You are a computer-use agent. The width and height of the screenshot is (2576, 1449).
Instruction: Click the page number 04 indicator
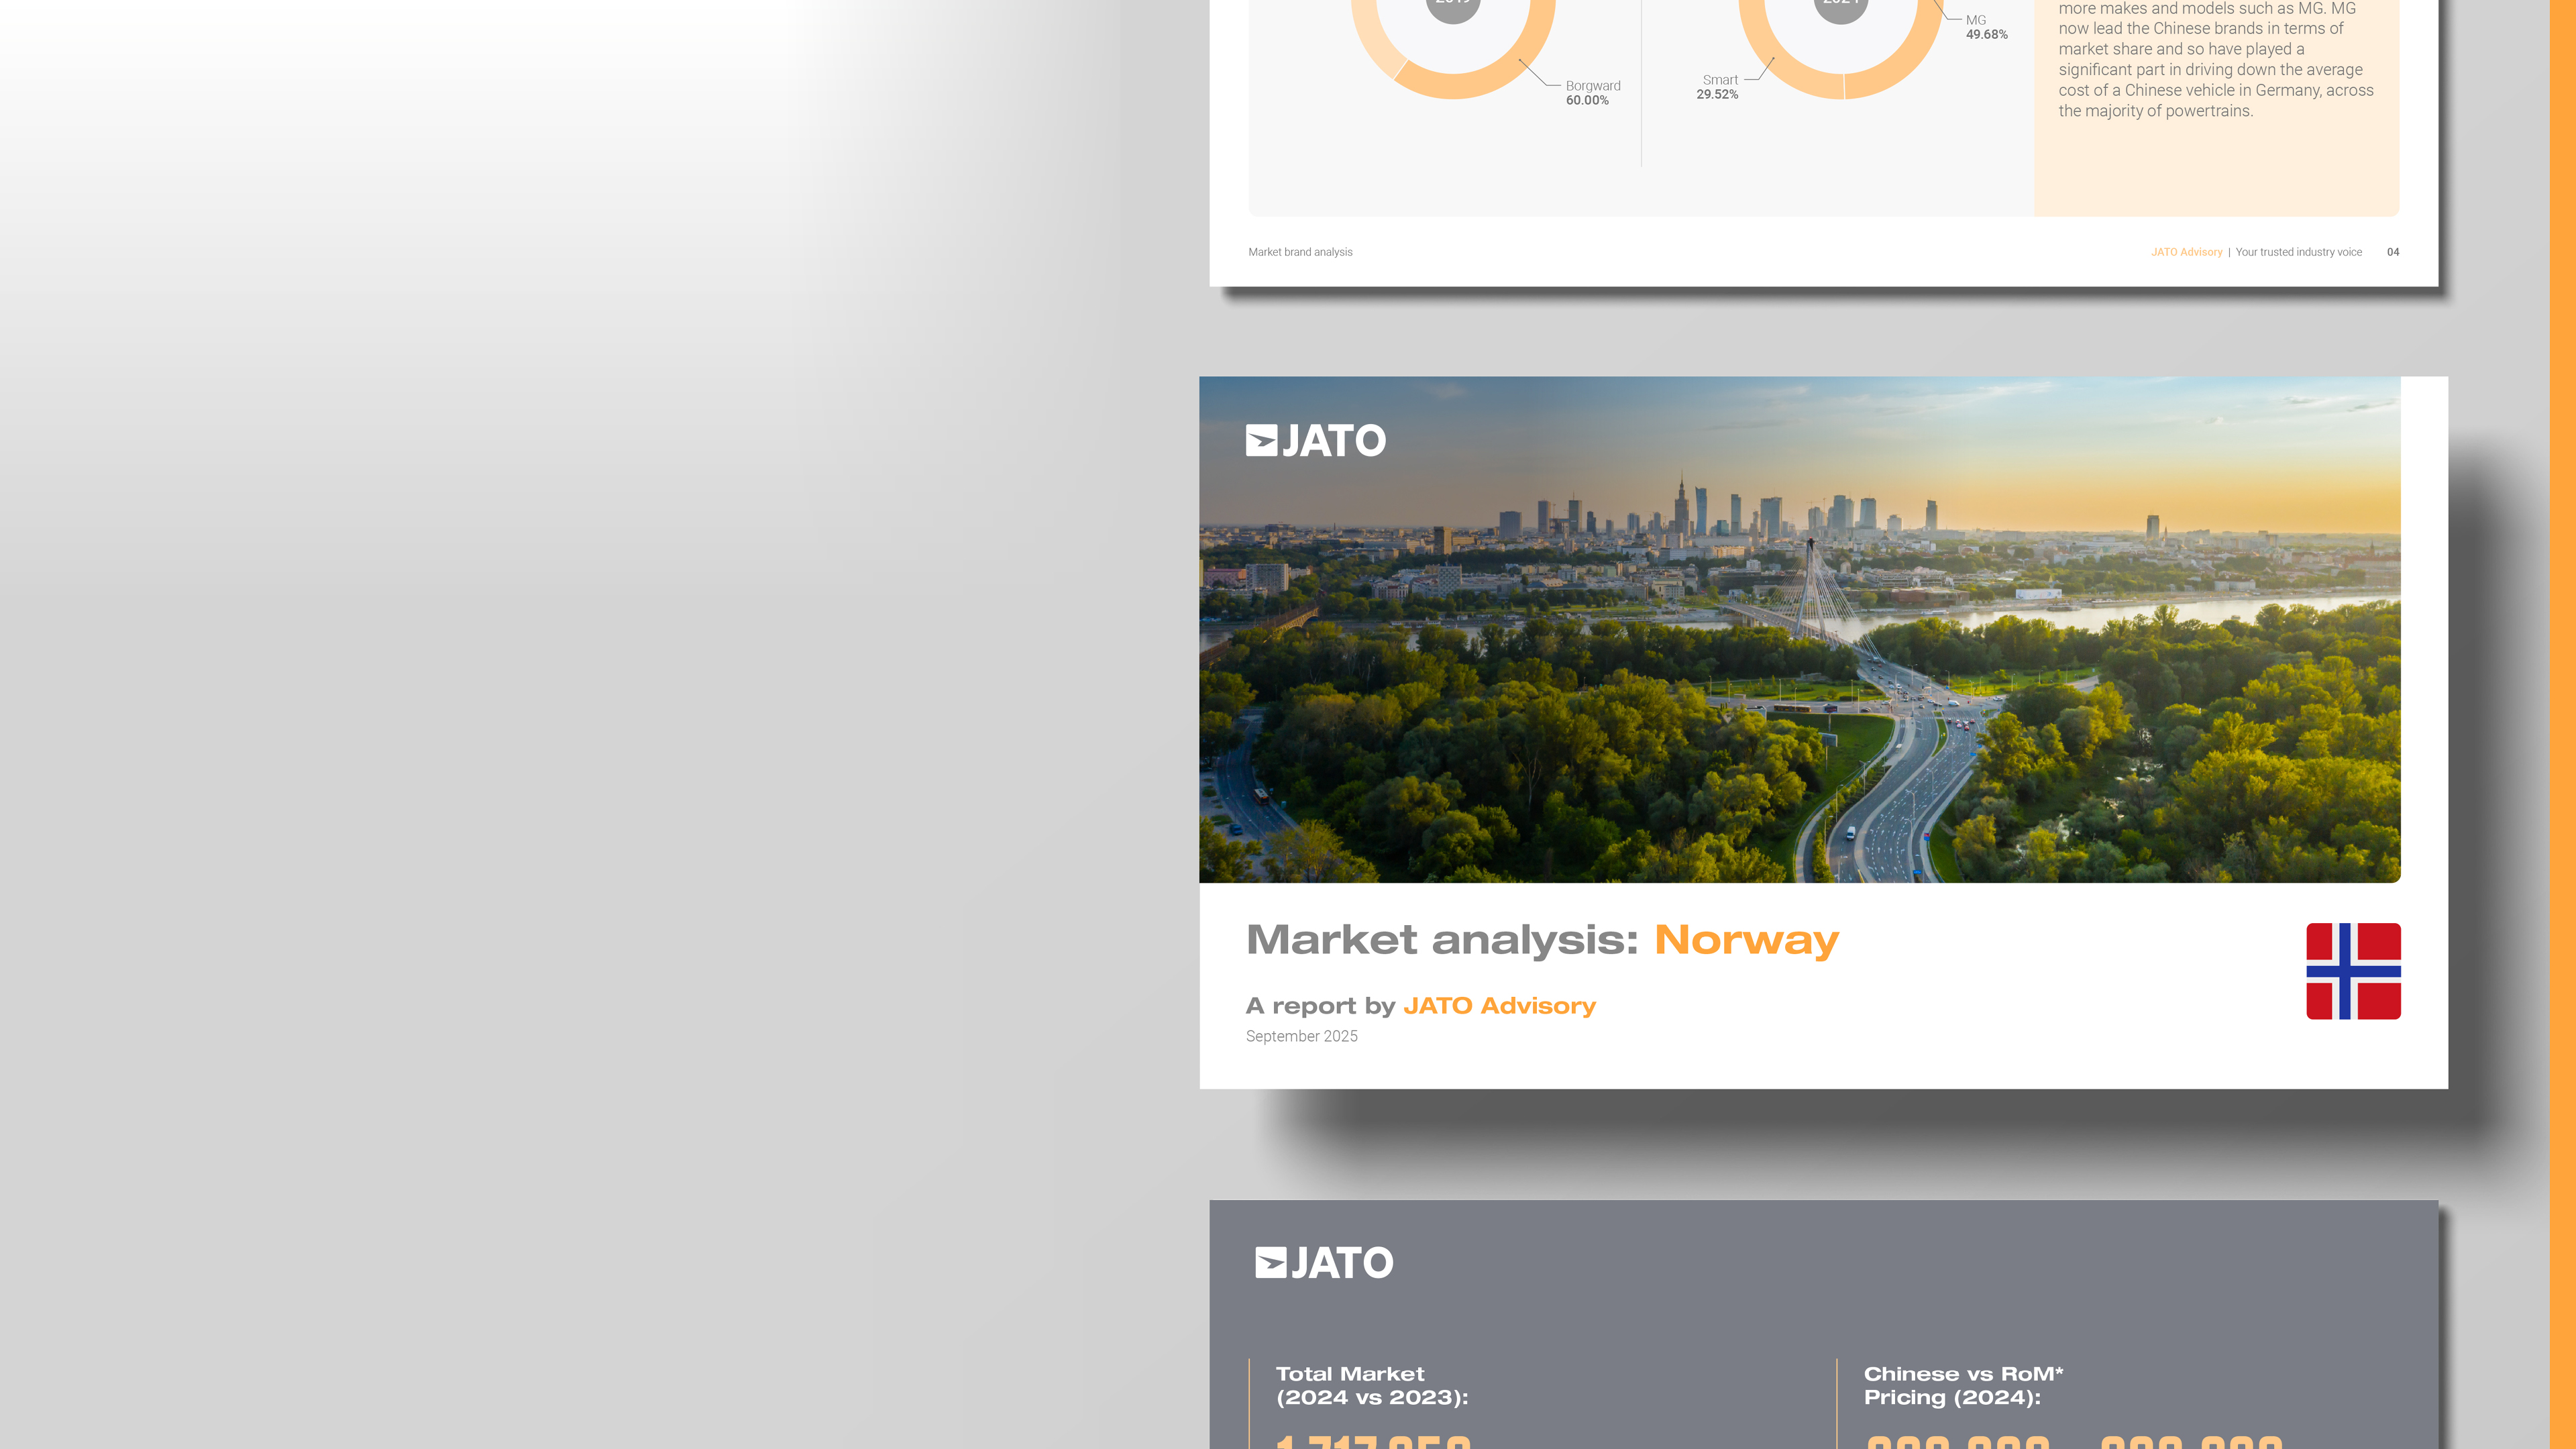(2393, 252)
